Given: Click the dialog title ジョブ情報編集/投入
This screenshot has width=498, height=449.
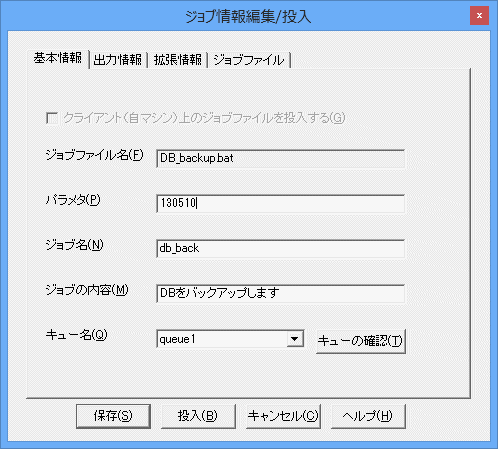Looking at the screenshot, I should click(x=248, y=16).
